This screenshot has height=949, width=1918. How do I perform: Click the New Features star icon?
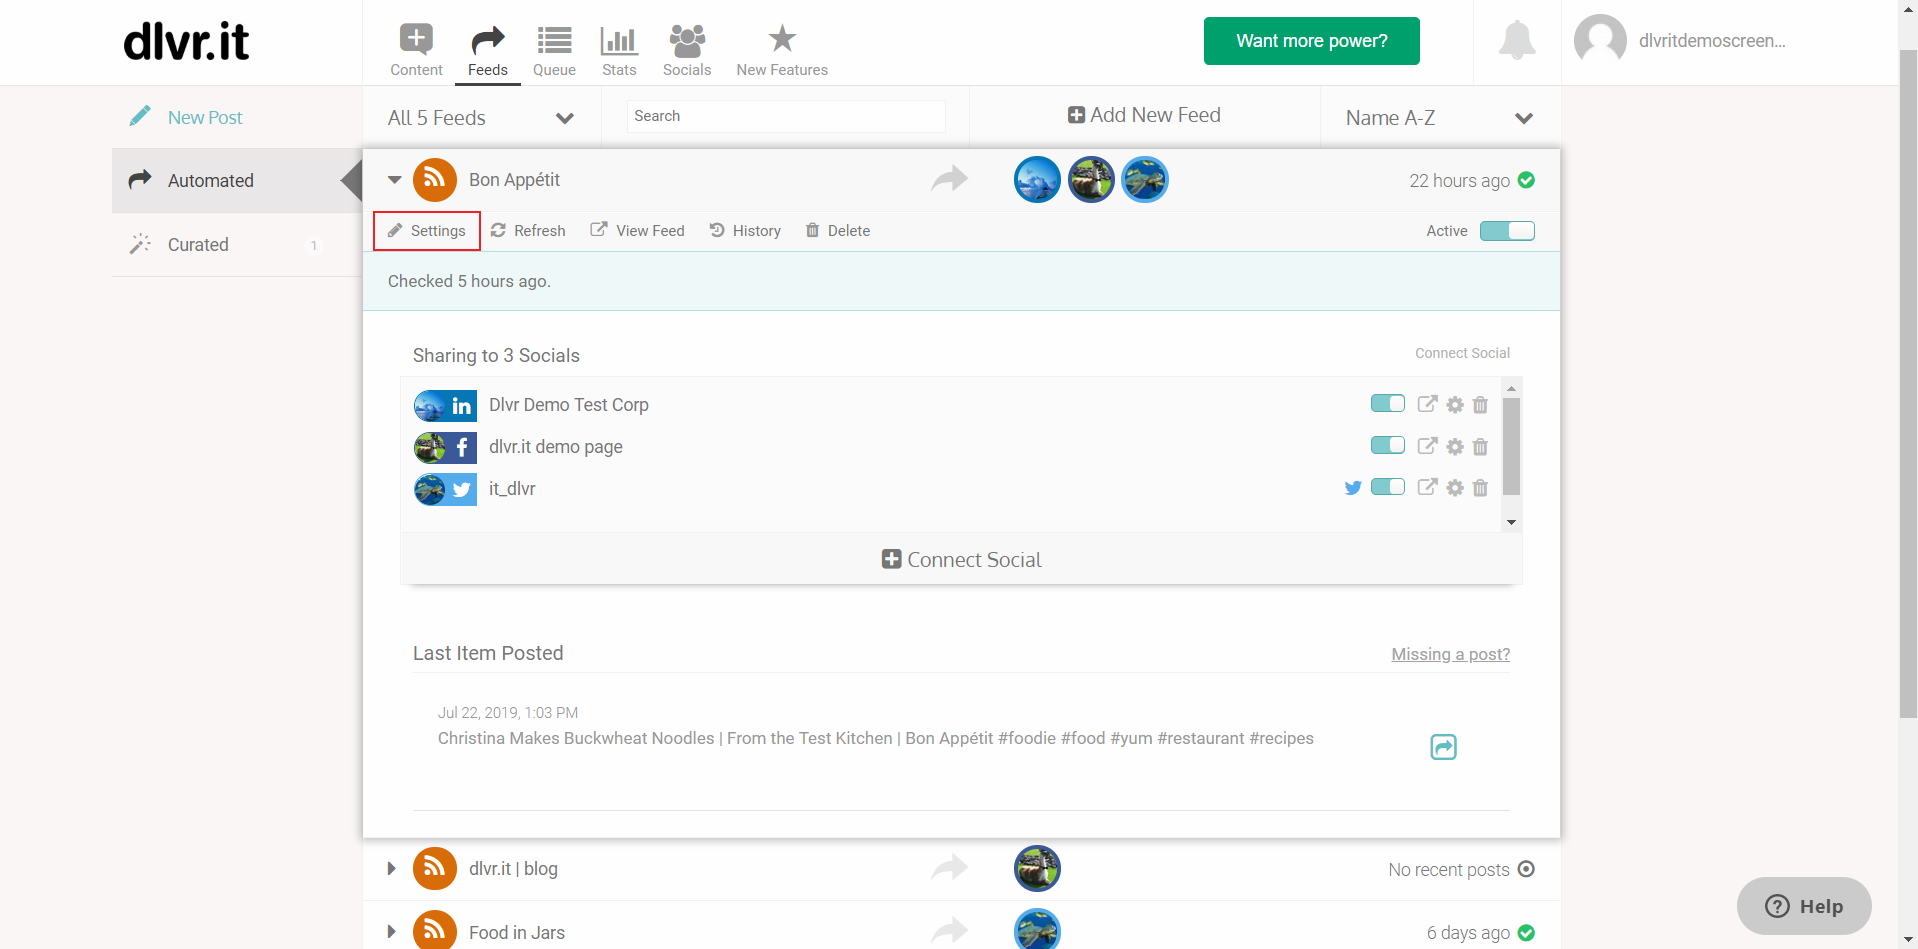click(x=782, y=39)
